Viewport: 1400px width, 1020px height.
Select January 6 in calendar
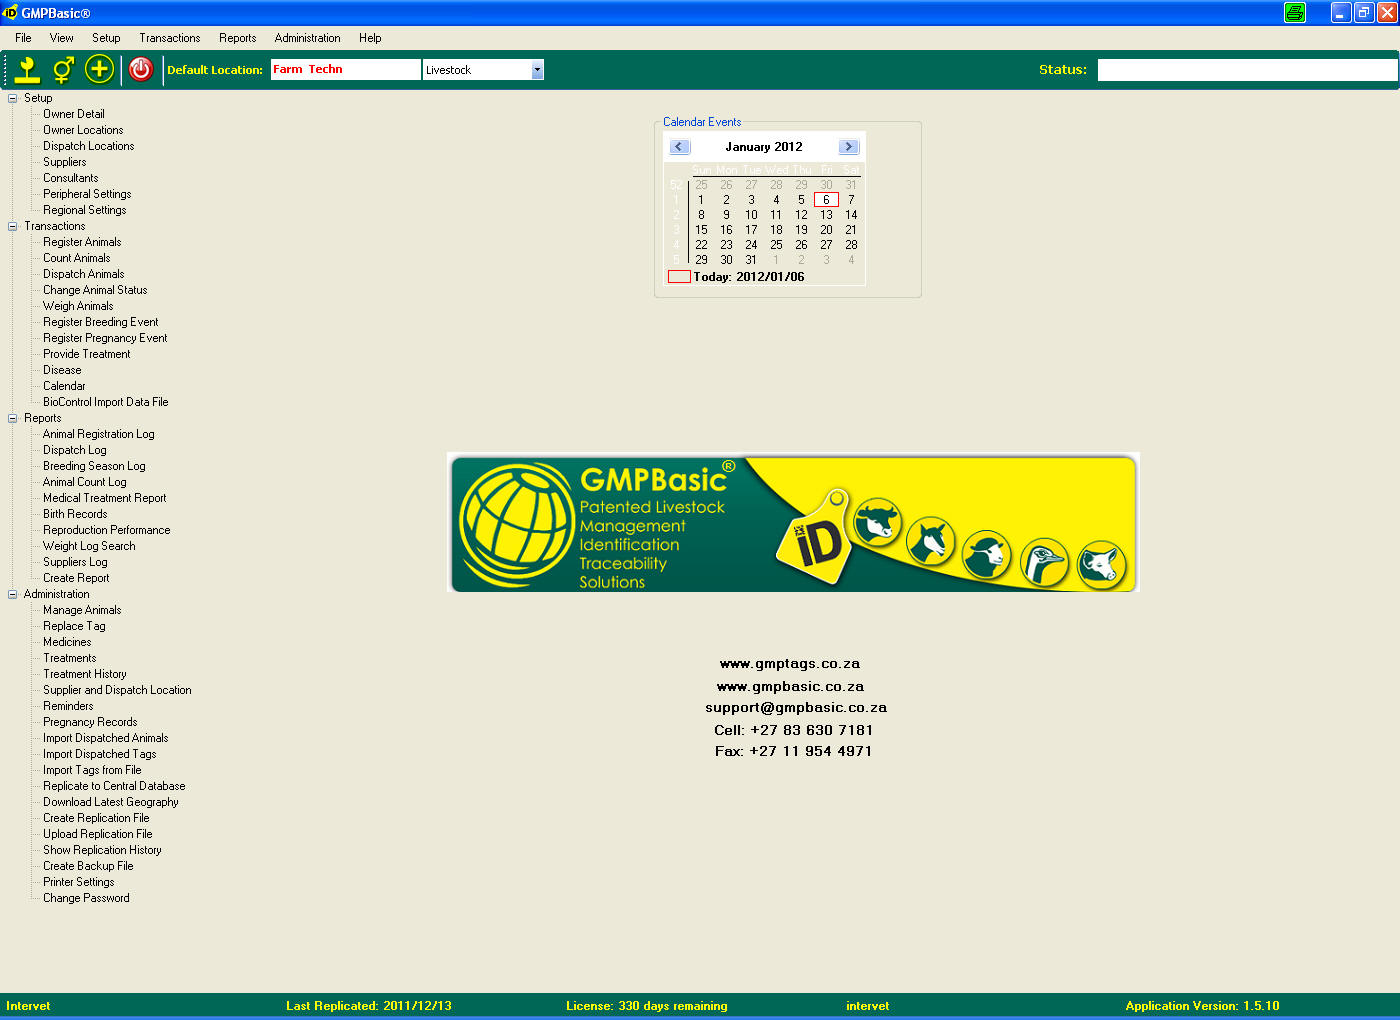[826, 200]
